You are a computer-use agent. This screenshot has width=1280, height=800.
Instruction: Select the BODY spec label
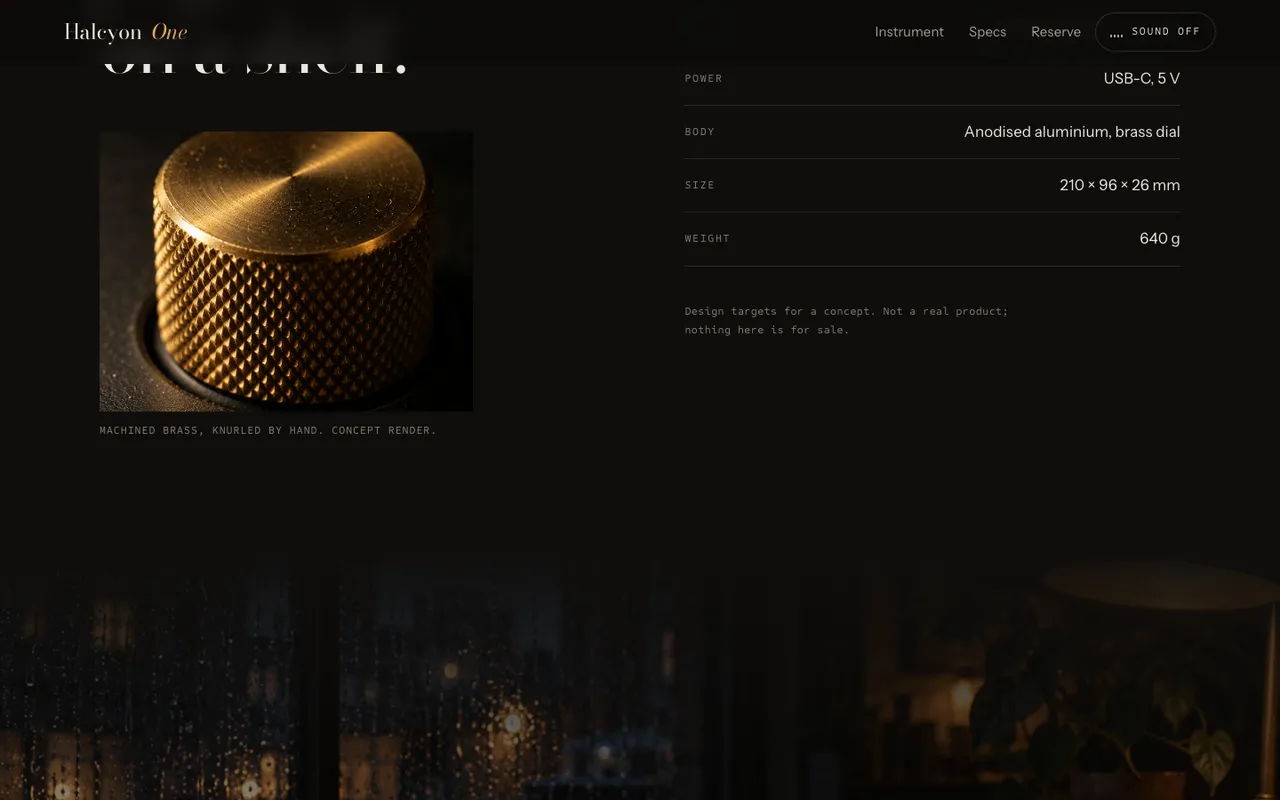click(699, 132)
